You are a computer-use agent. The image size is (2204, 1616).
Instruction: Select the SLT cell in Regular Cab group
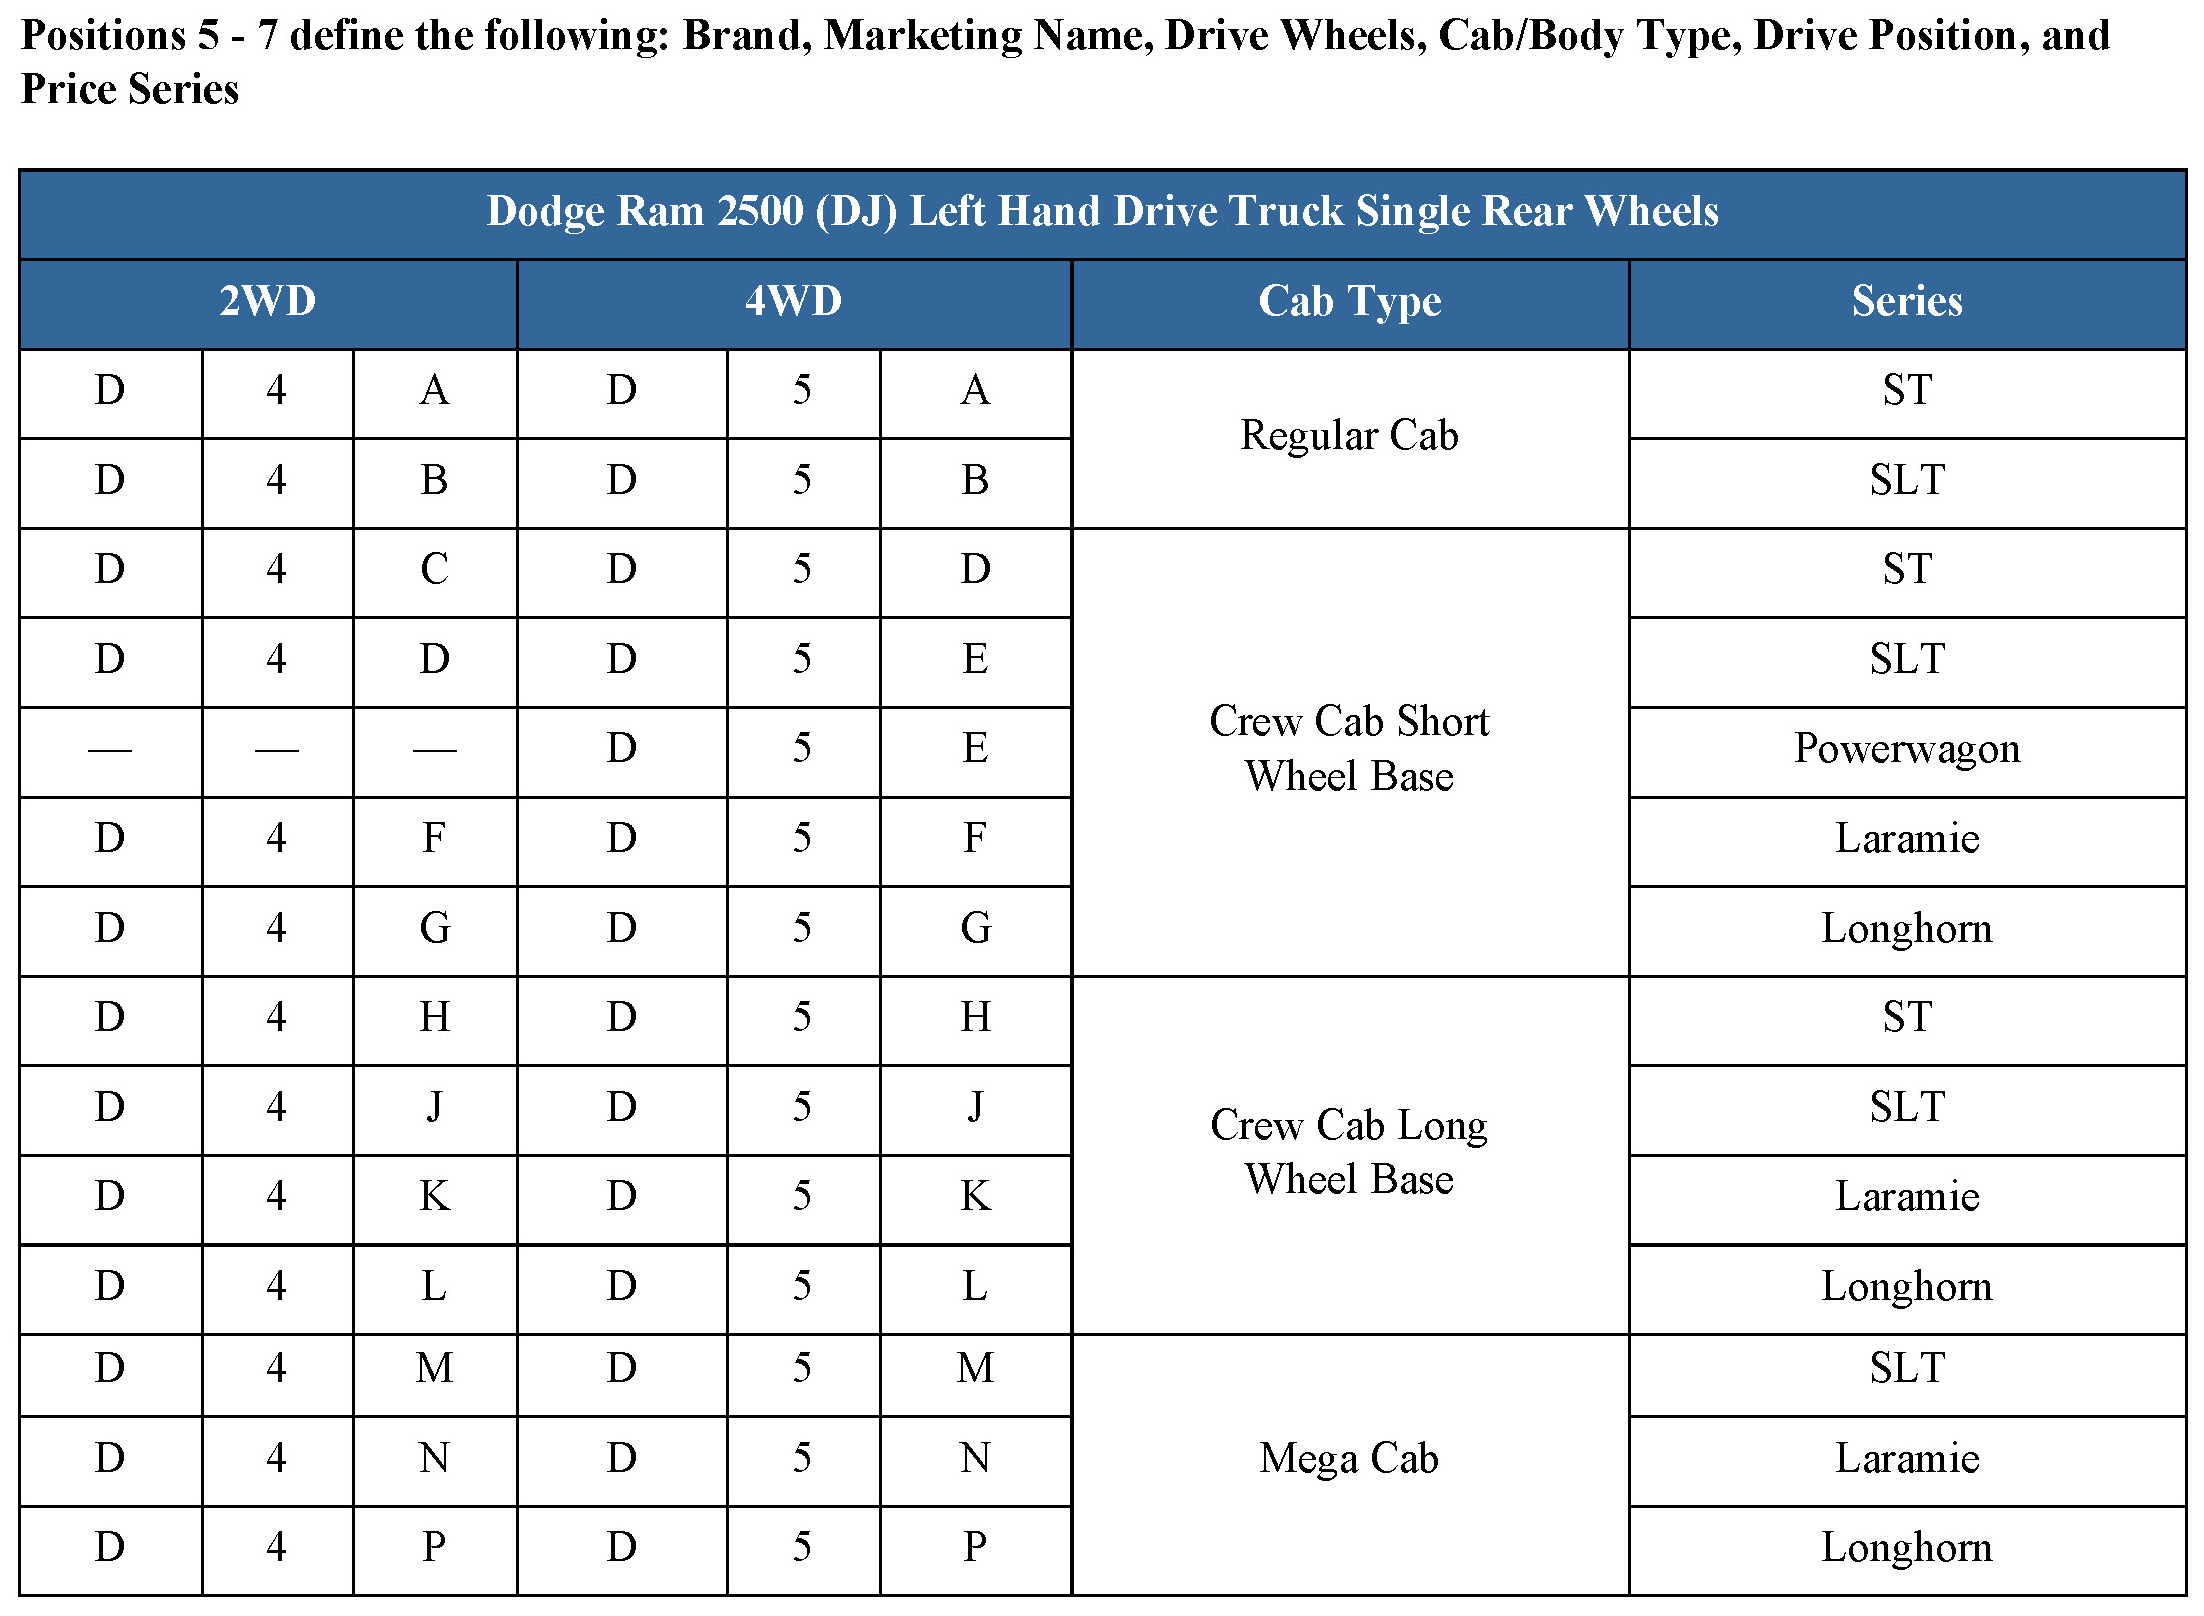coord(1906,481)
